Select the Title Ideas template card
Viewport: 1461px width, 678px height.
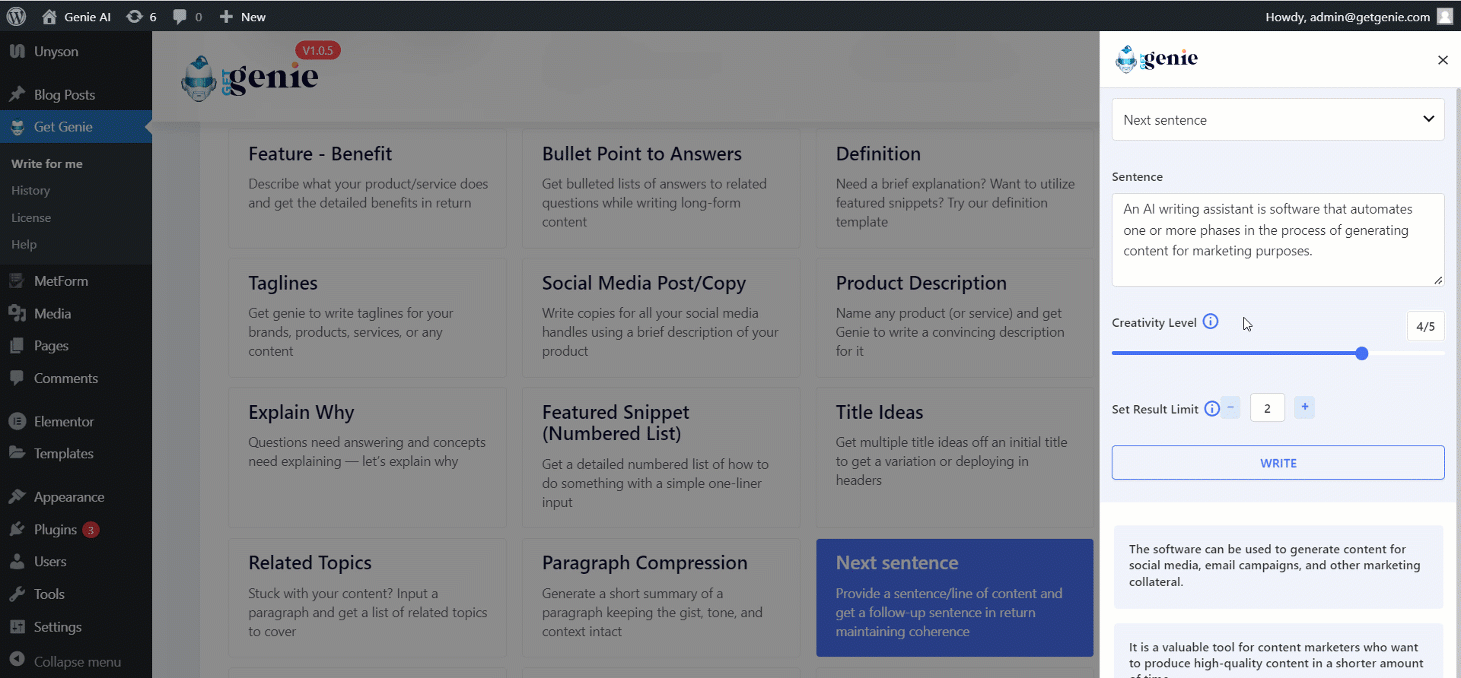point(955,458)
